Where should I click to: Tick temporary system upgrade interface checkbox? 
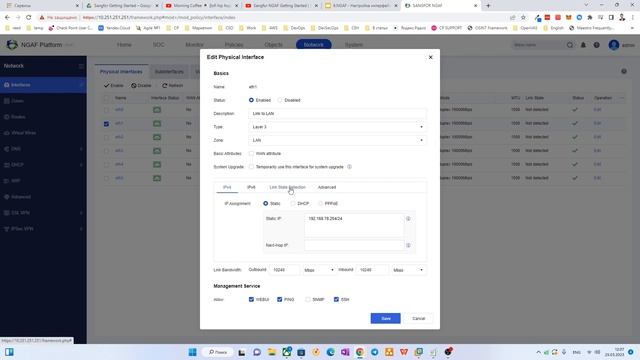click(251, 167)
